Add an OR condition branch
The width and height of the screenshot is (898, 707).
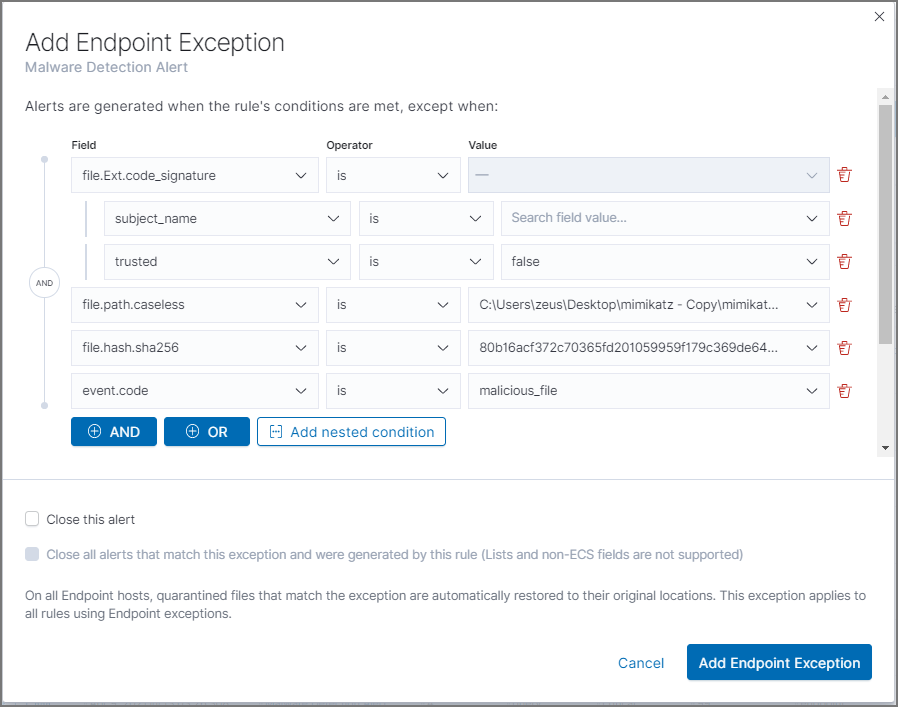point(206,431)
